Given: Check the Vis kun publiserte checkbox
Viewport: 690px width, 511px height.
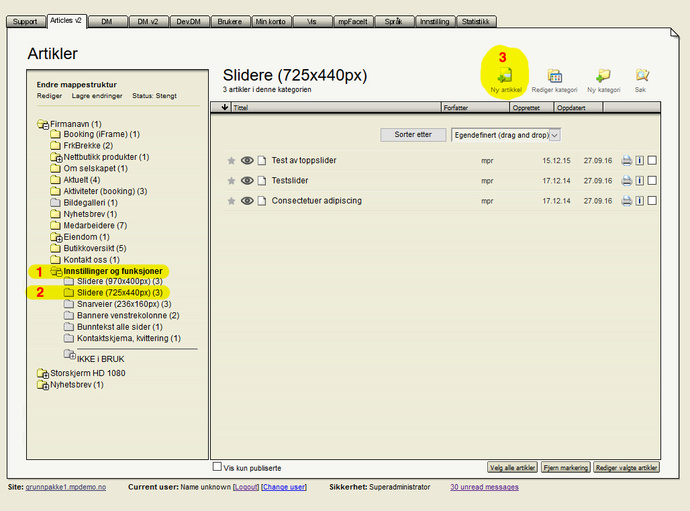Looking at the screenshot, I should click(218, 466).
